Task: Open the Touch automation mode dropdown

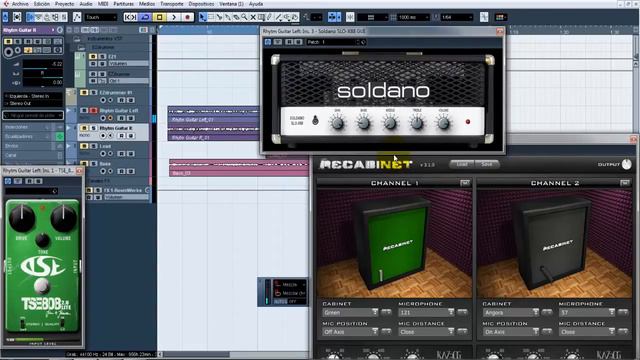Action: 101,17
